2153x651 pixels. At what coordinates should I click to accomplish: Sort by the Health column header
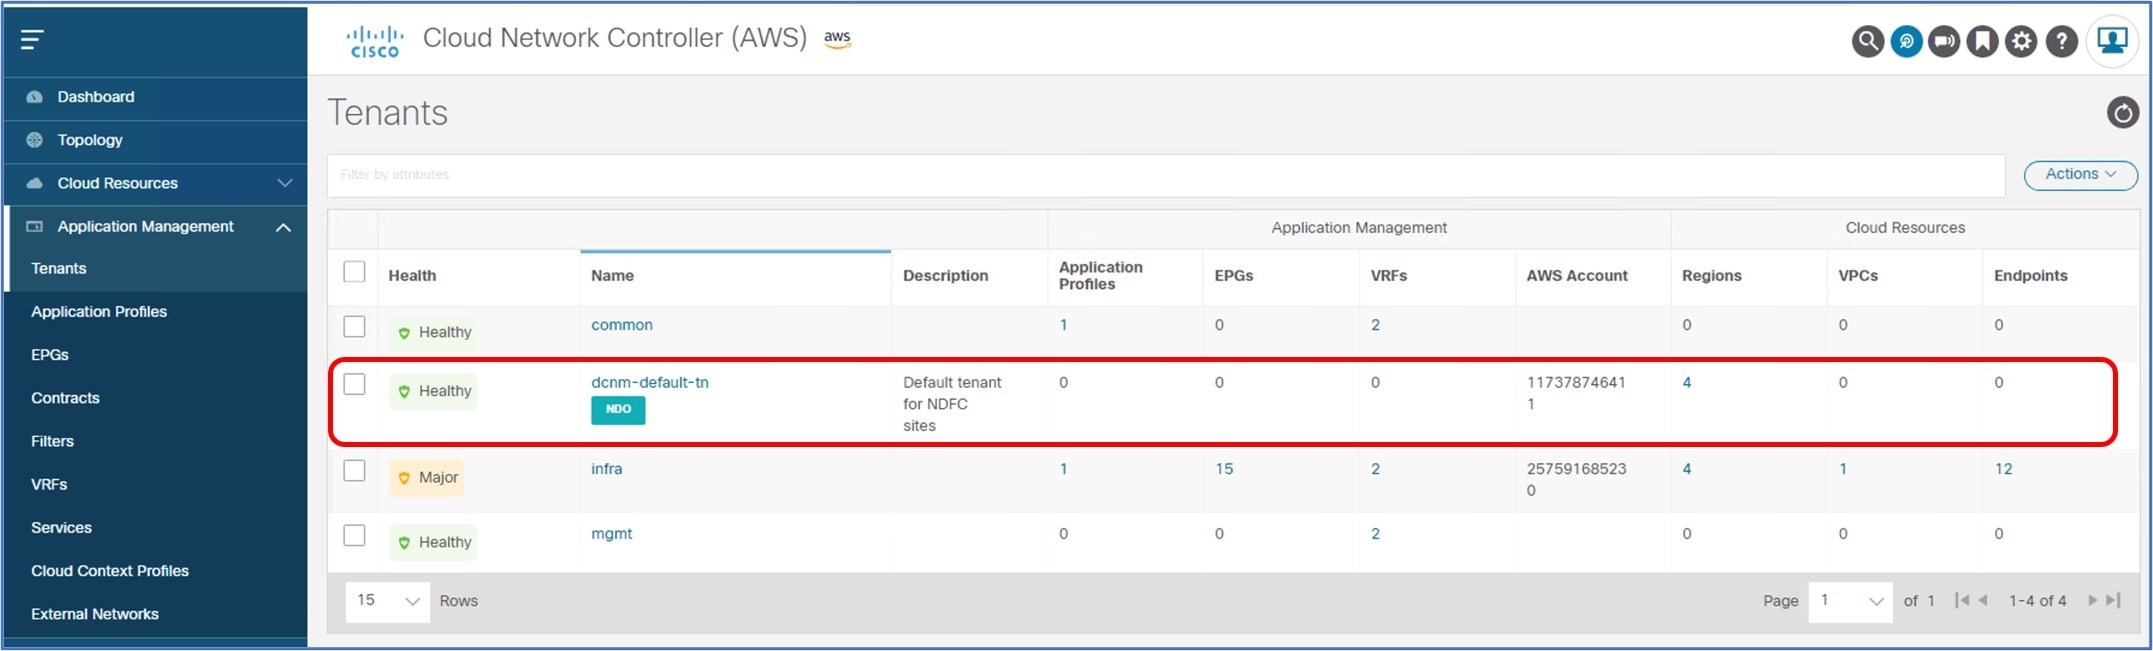pos(412,276)
